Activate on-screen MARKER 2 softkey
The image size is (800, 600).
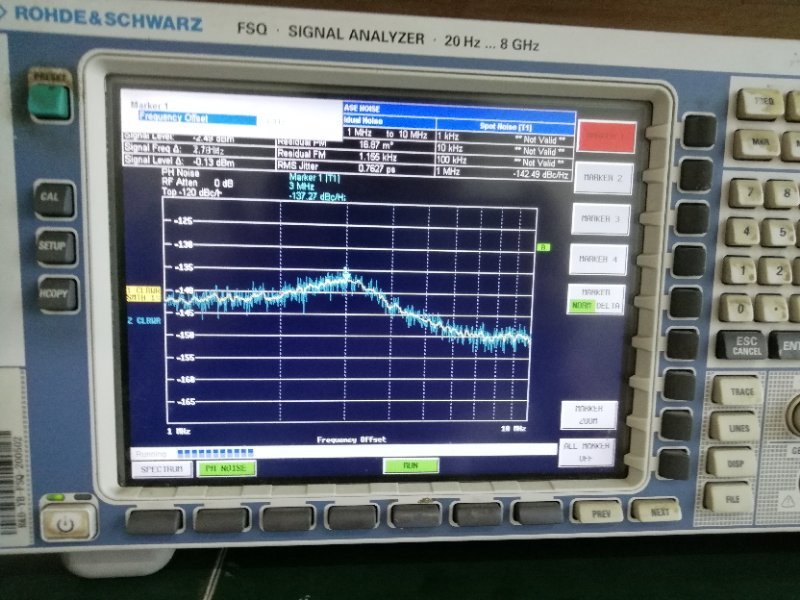coord(603,178)
